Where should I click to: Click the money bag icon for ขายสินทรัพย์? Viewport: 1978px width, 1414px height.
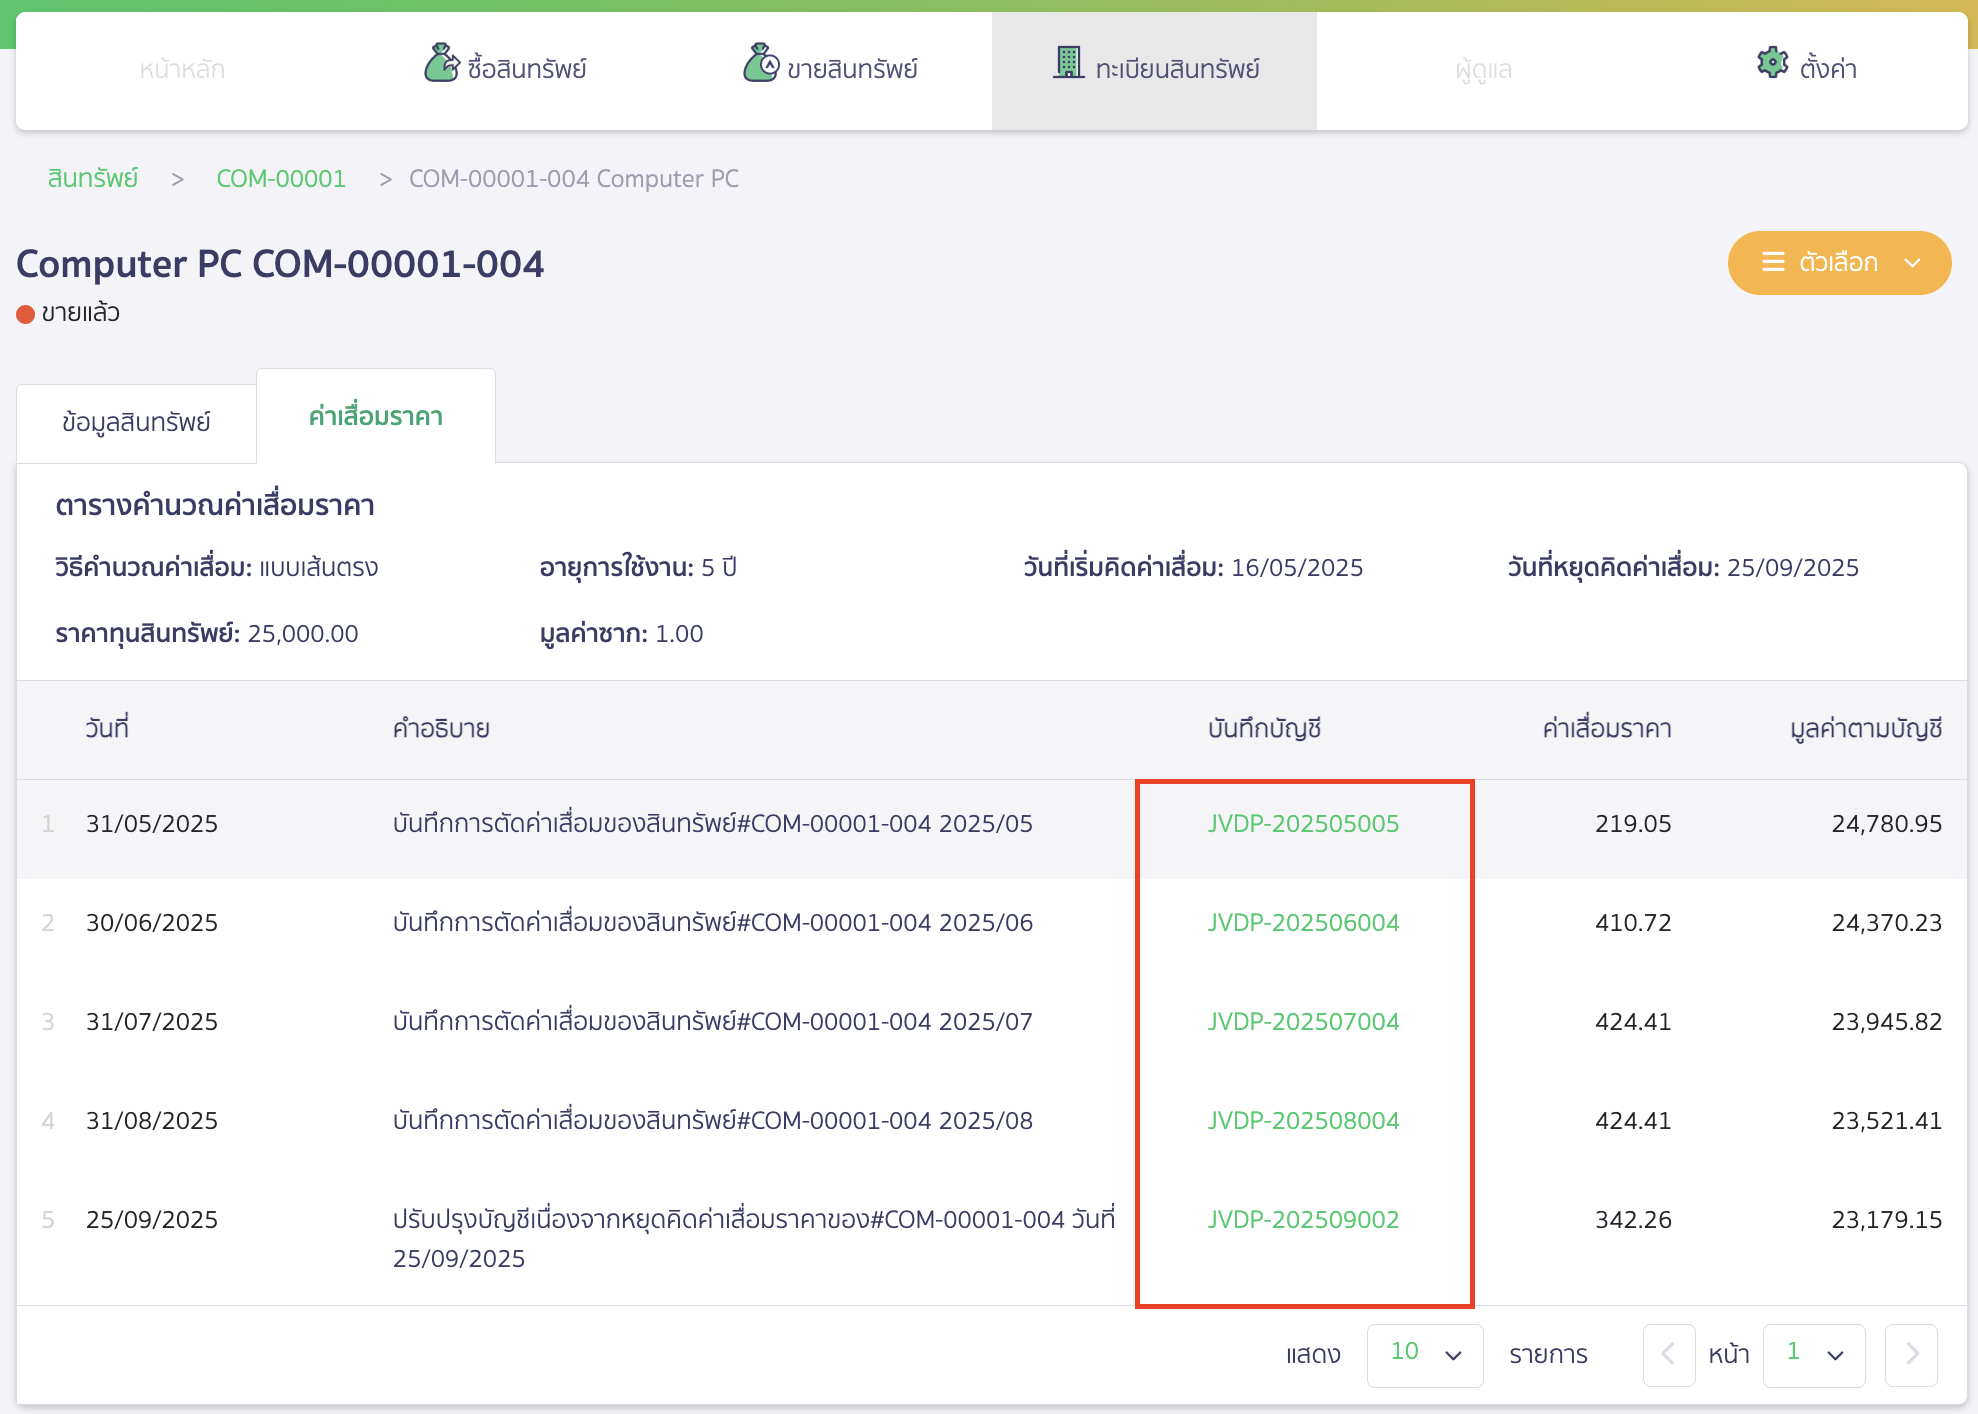(760, 64)
